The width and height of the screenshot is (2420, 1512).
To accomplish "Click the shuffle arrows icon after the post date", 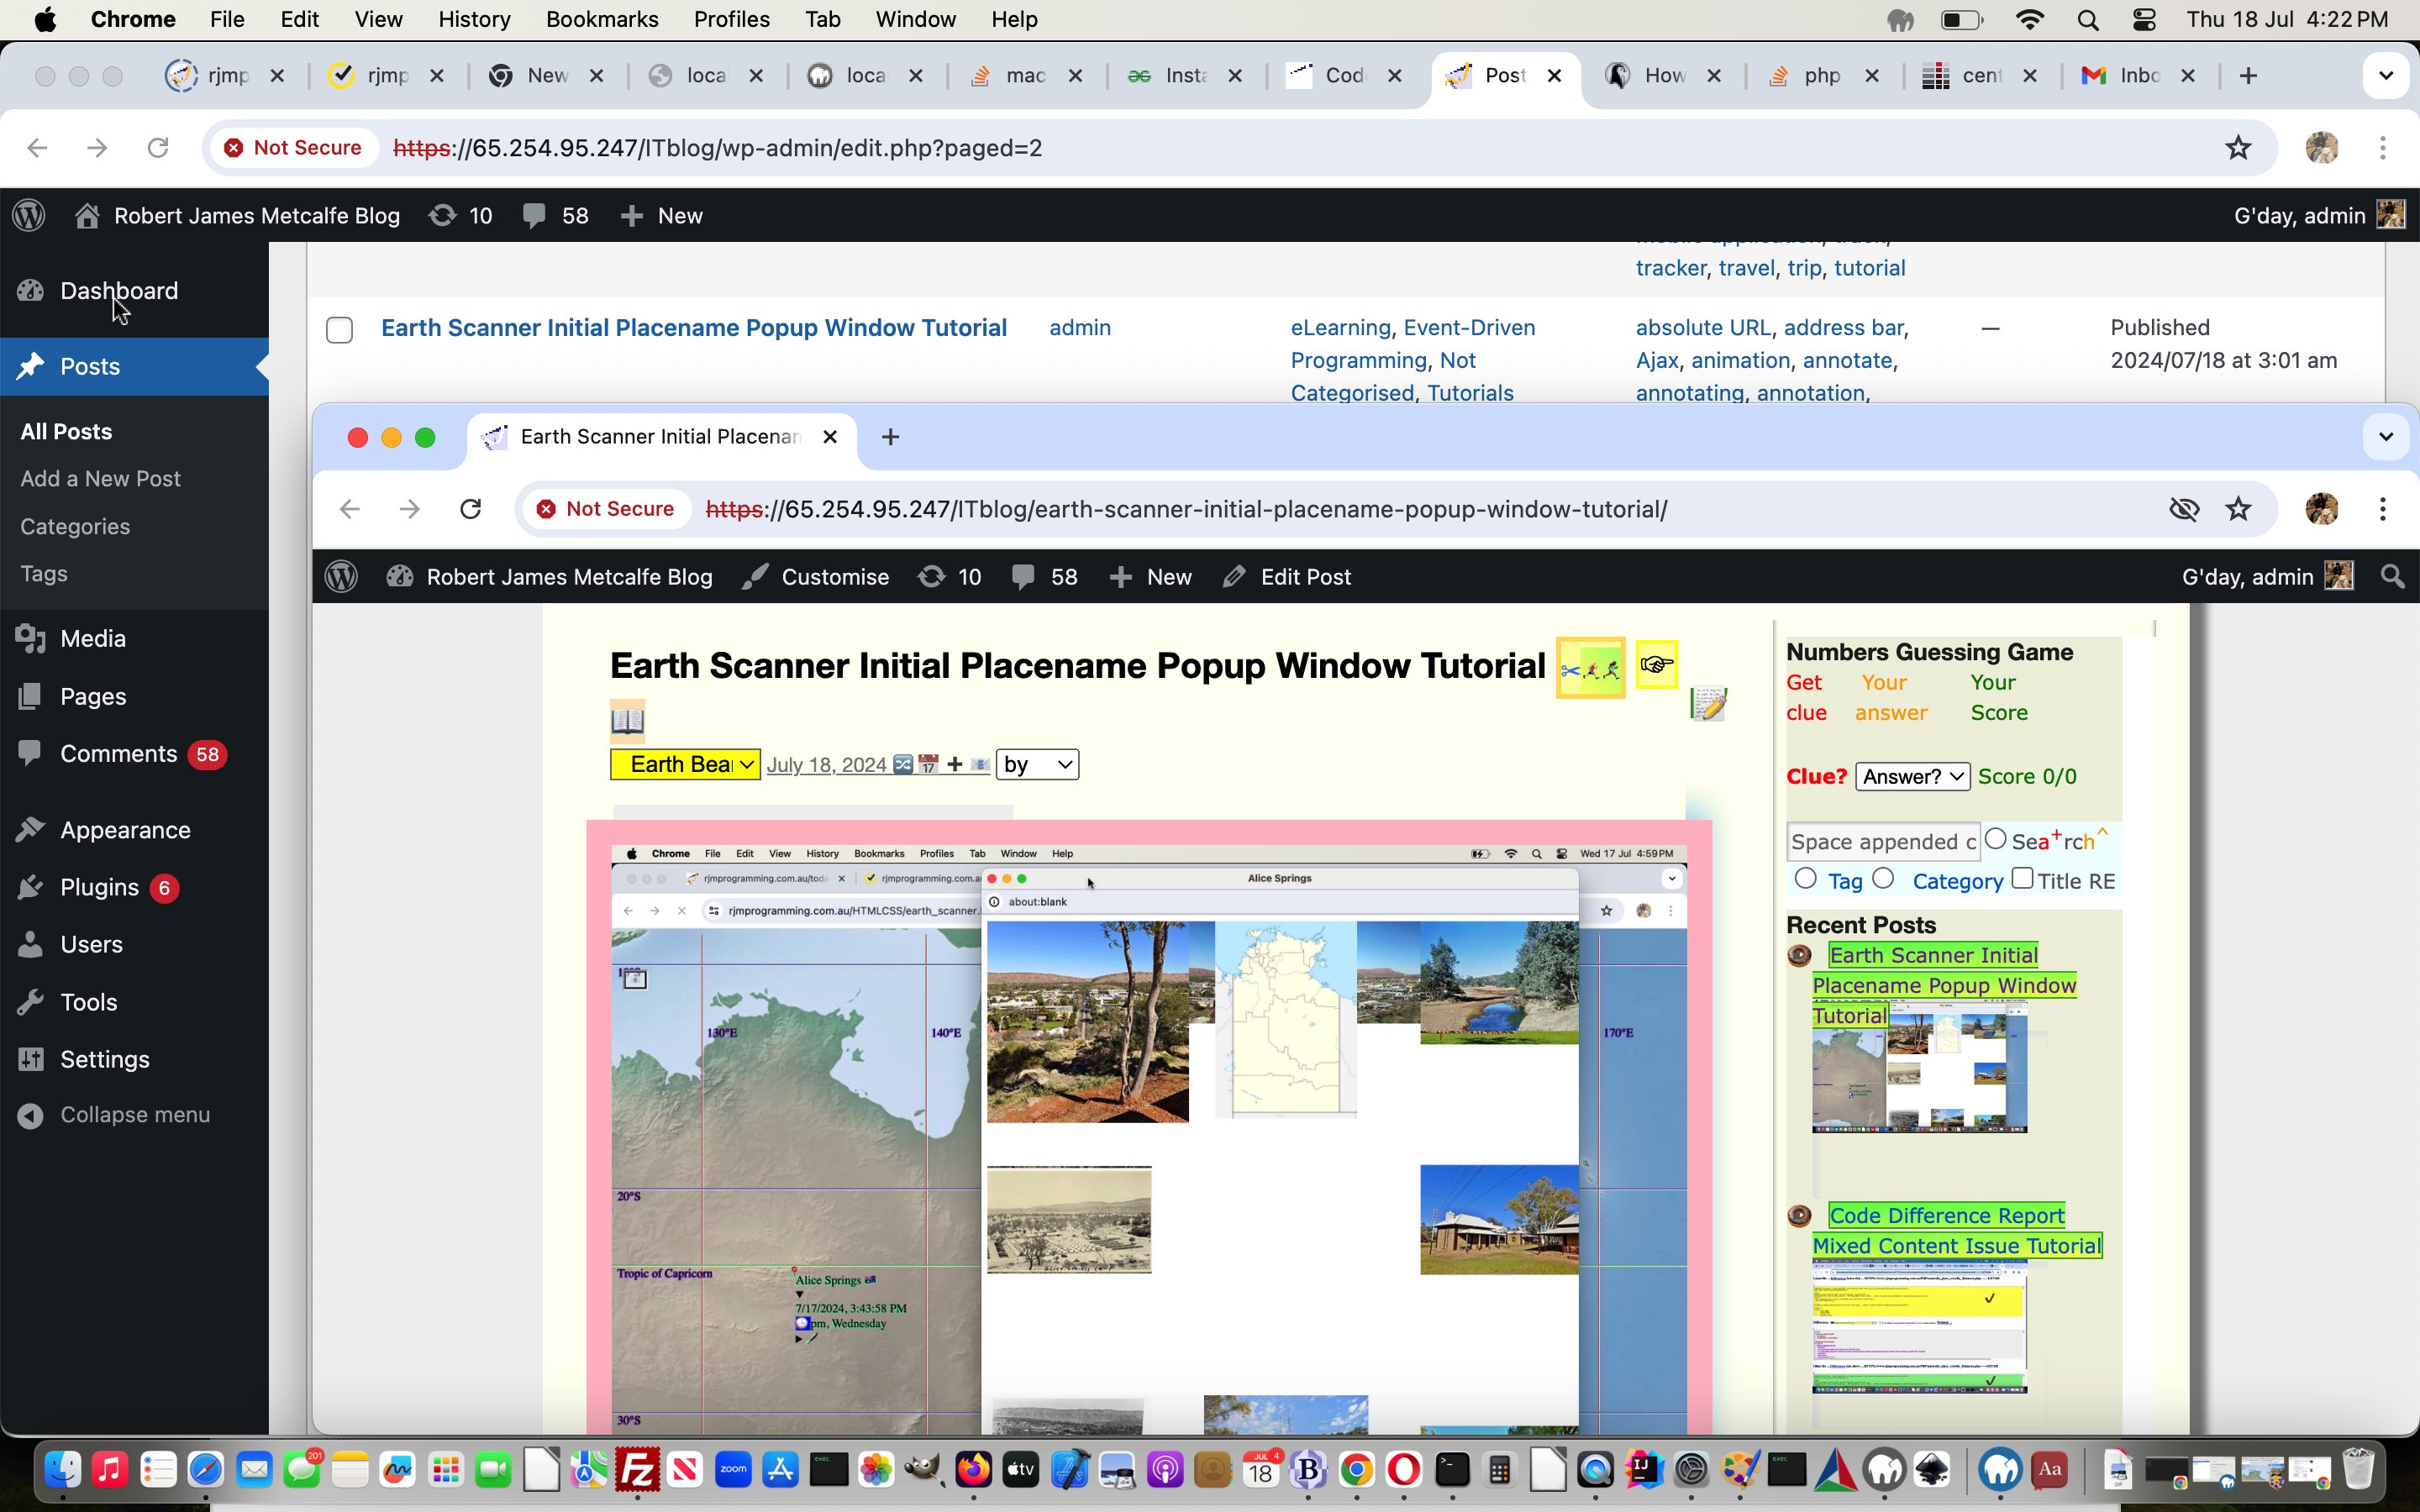I will coord(903,765).
